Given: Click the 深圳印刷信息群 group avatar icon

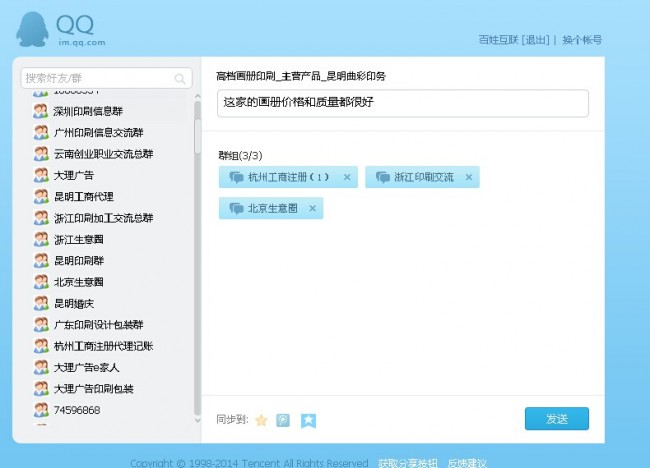Looking at the screenshot, I should pyautogui.click(x=41, y=111).
